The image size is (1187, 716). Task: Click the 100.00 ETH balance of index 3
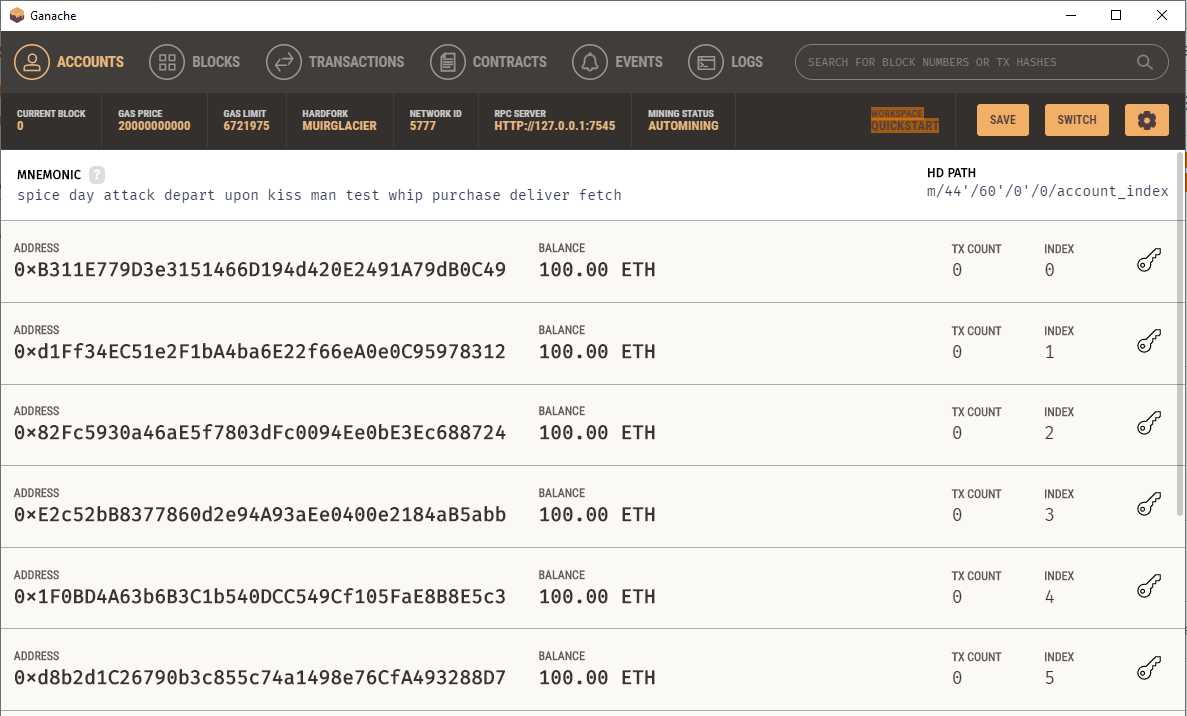coord(597,515)
